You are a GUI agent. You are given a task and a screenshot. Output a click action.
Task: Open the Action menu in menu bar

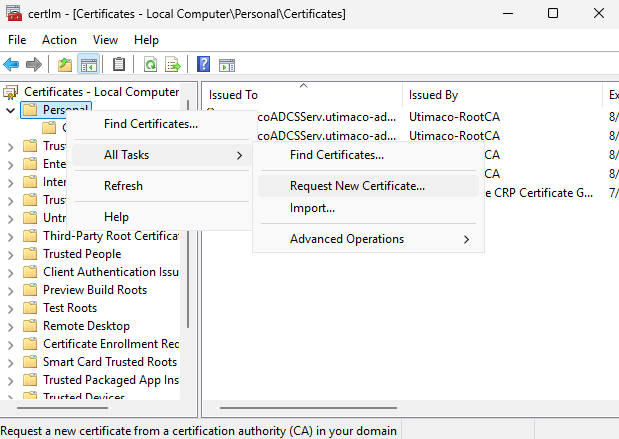[59, 40]
